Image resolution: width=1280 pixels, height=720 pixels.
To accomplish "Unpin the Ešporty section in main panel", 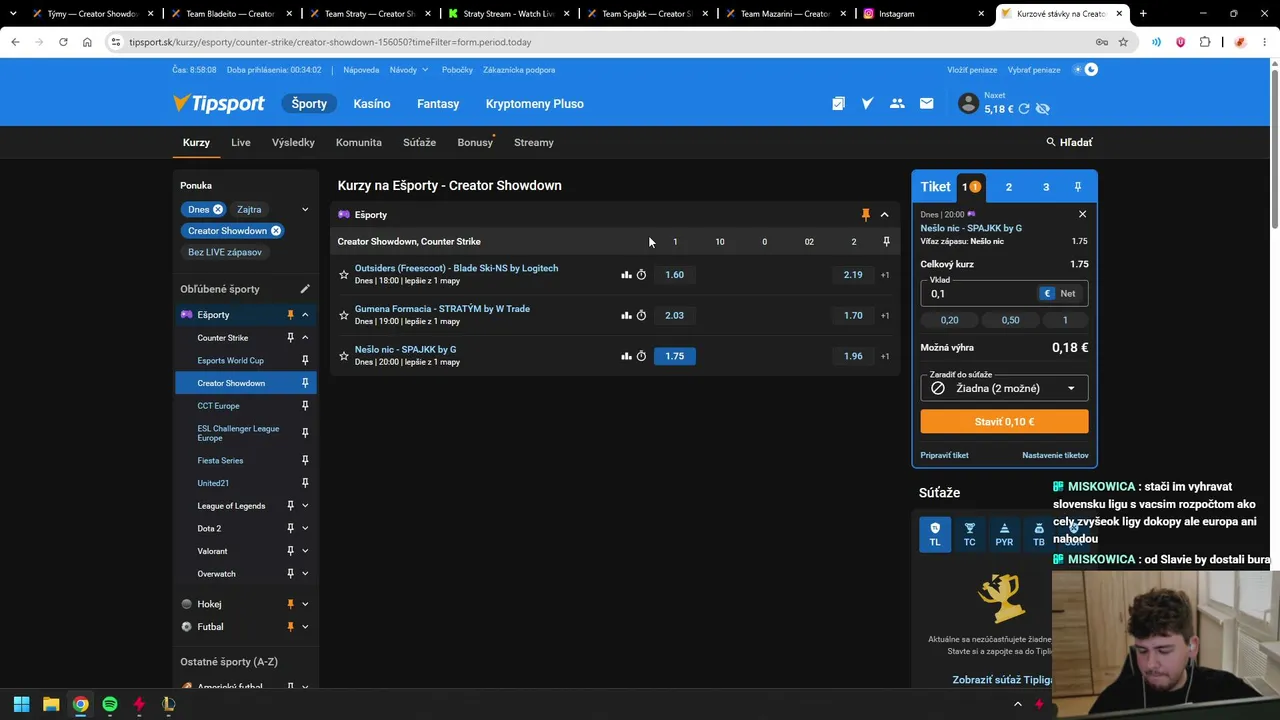I will pyautogui.click(x=866, y=215).
